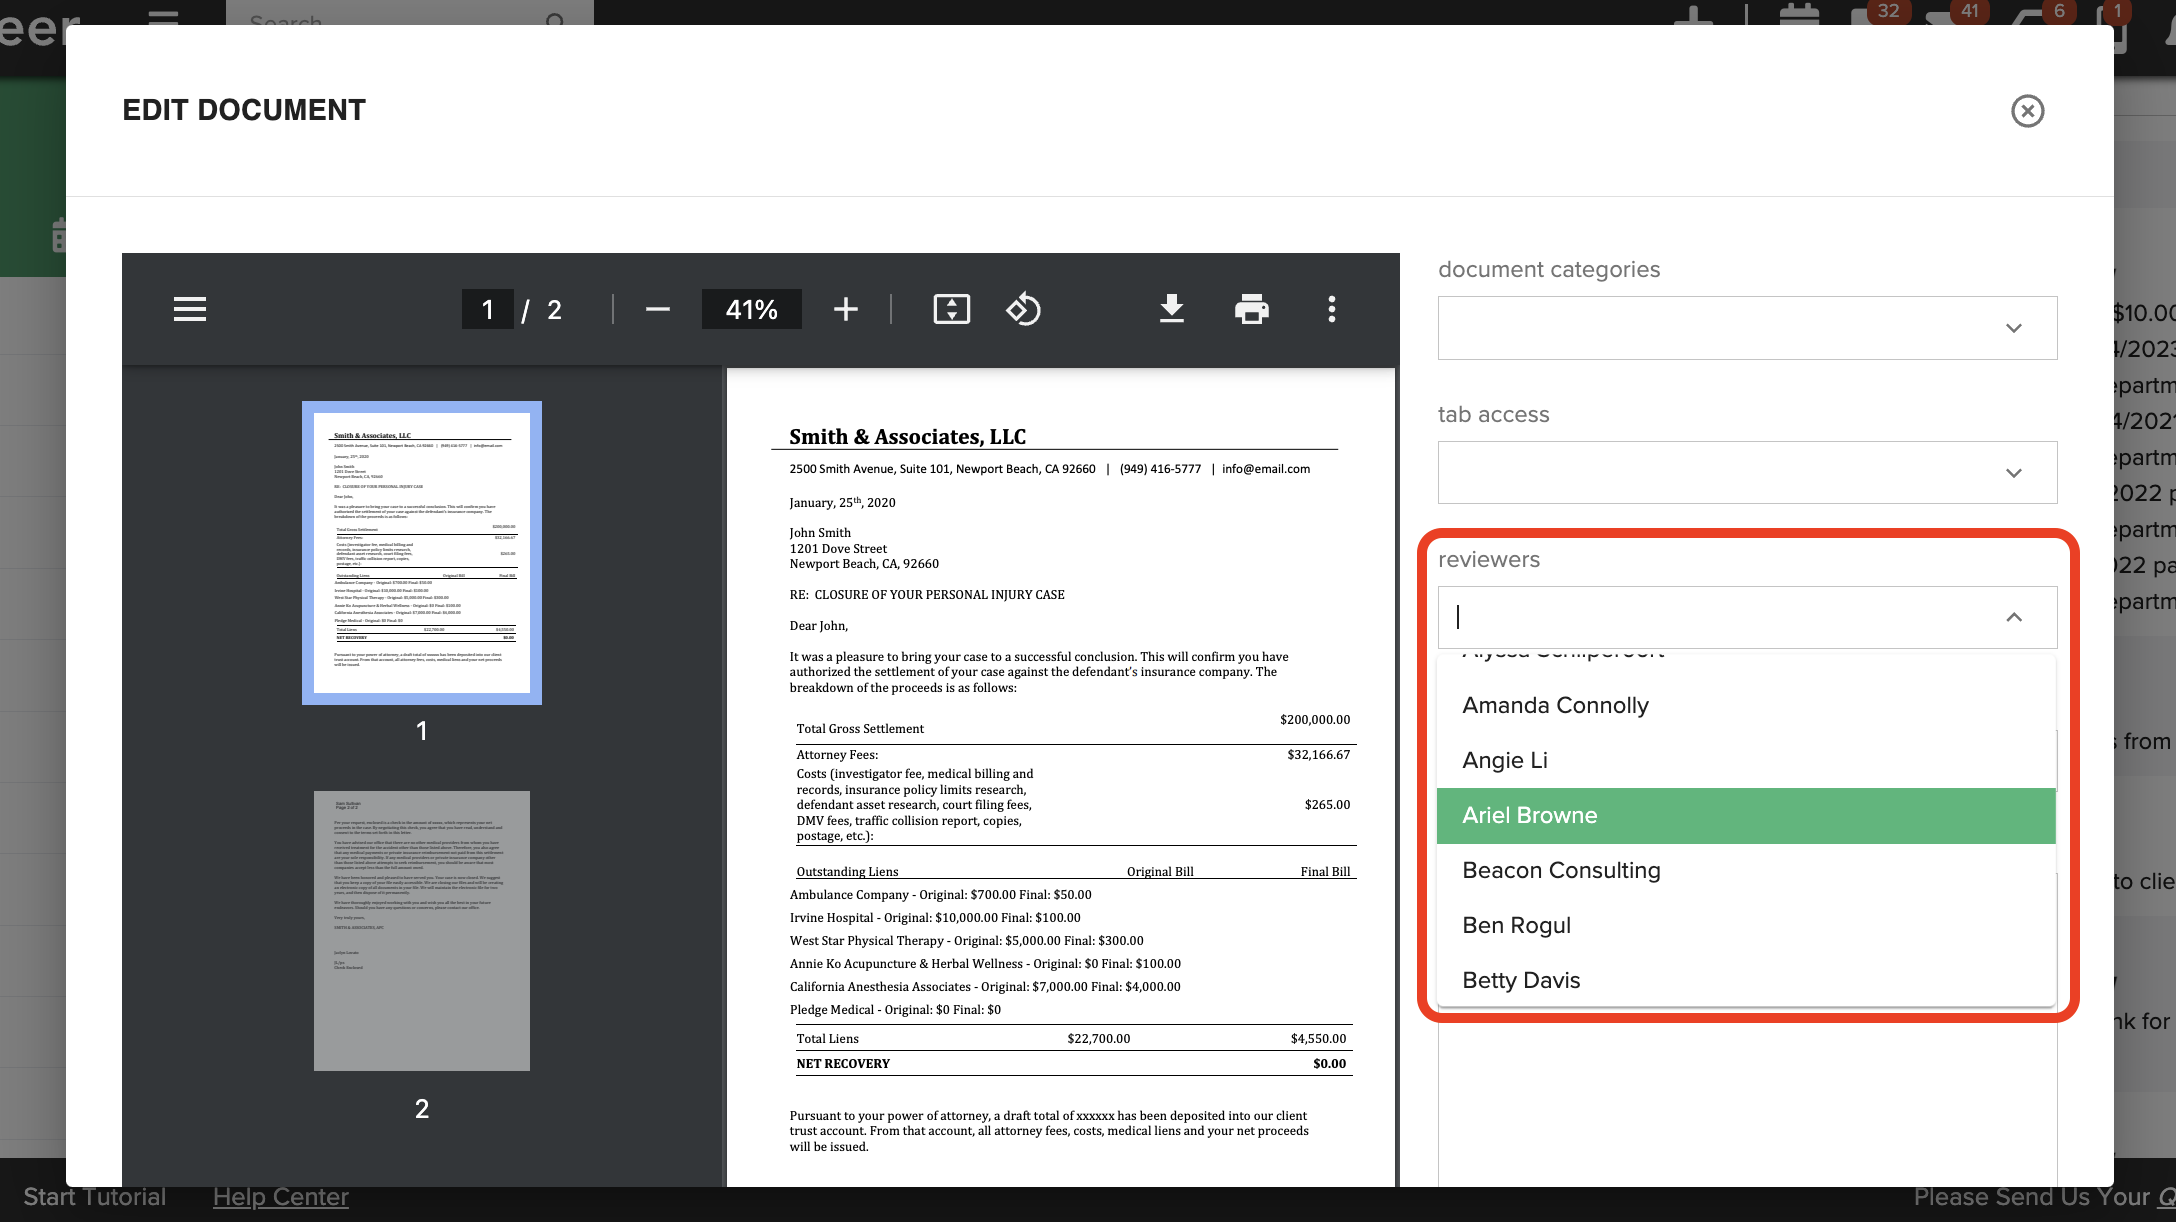The image size is (2176, 1222).
Task: Click the PDF zoom out minus button
Action: pos(657,309)
